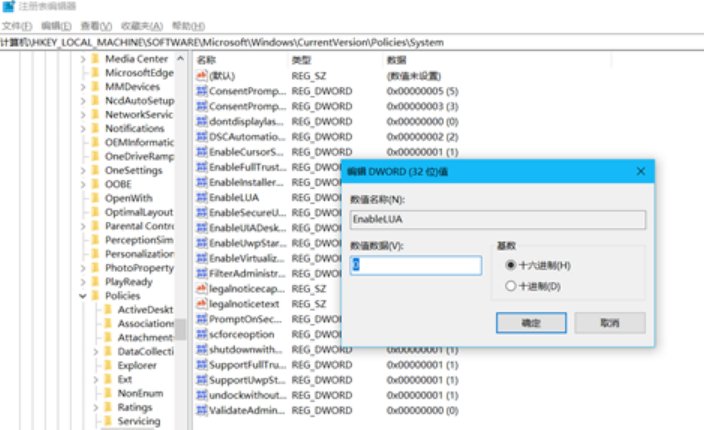Close the 编辑 DWORD dialog

tap(641, 171)
